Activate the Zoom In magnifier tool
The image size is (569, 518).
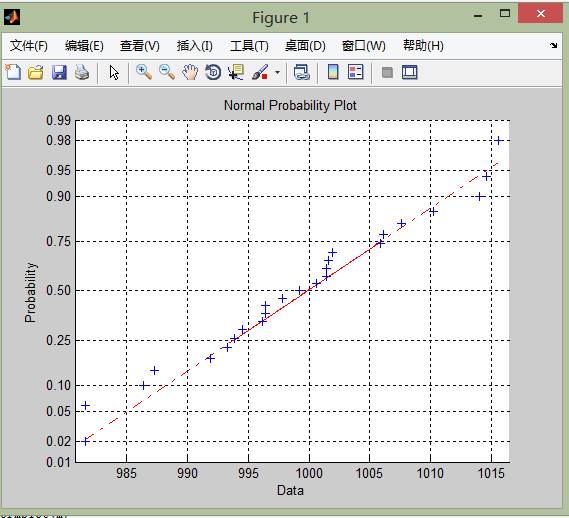[x=144, y=72]
